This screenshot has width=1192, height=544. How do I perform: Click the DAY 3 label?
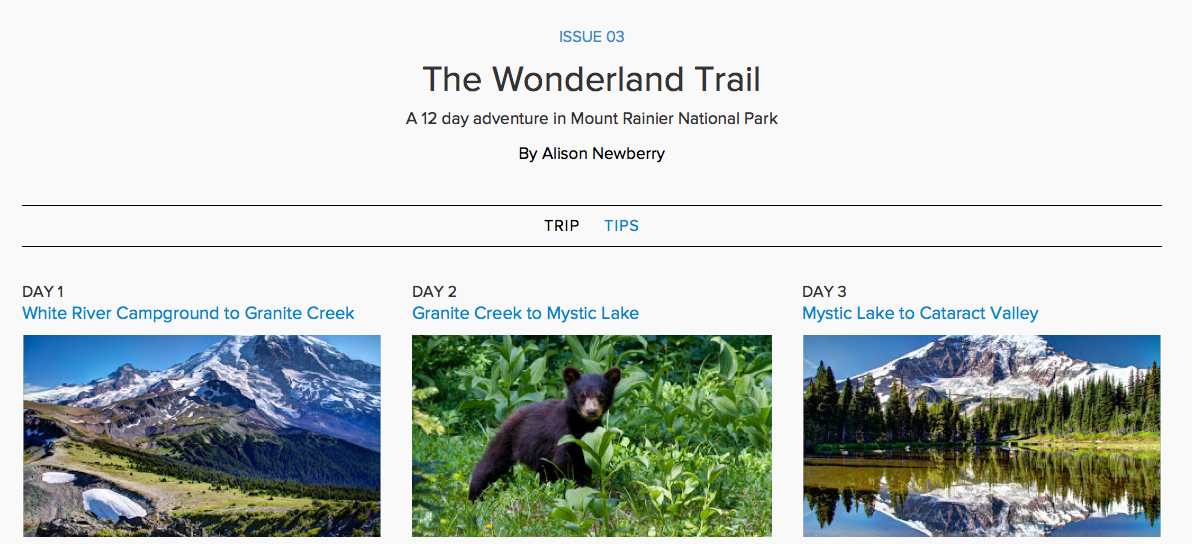824,292
